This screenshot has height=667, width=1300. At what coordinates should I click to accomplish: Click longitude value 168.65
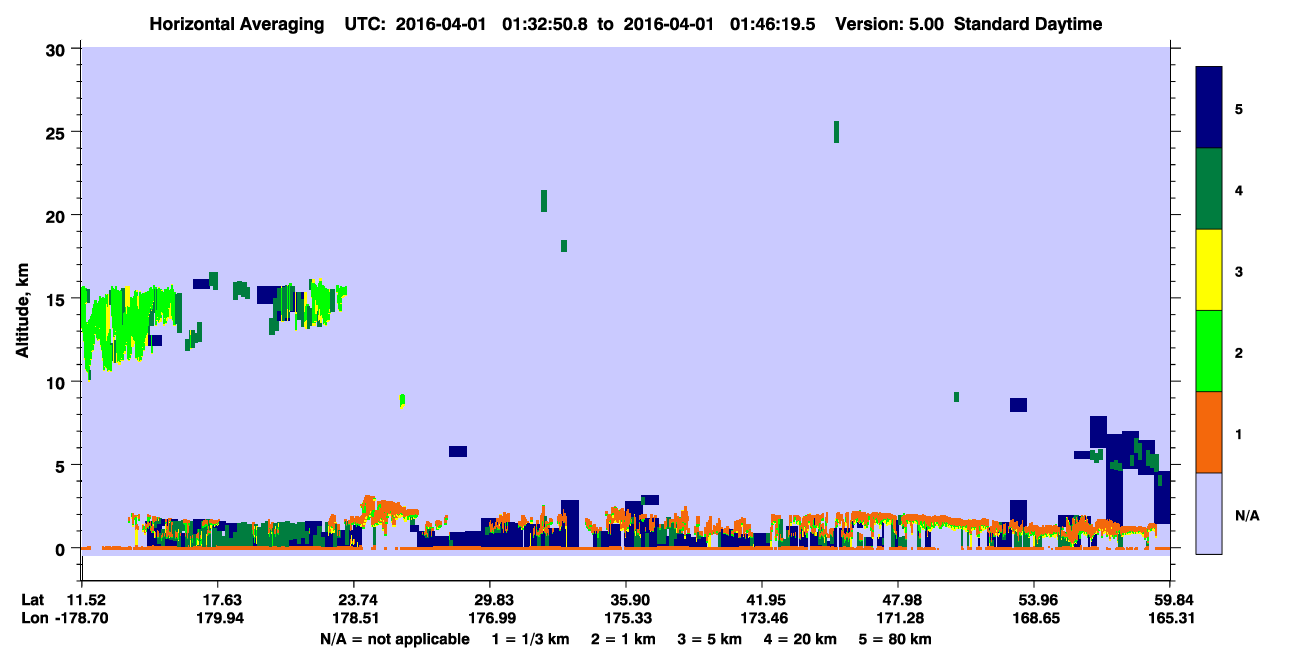click(x=1034, y=618)
